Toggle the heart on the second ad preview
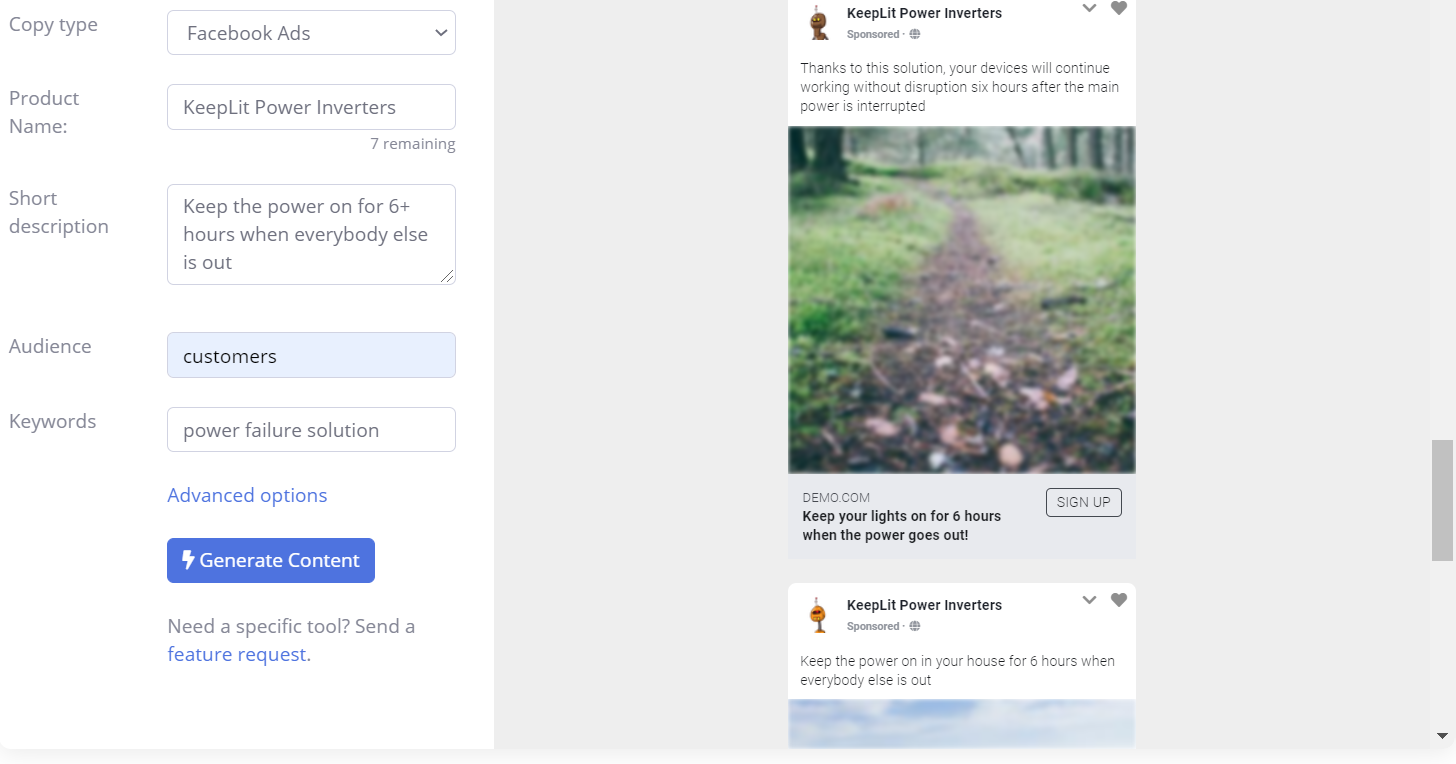 tap(1118, 600)
